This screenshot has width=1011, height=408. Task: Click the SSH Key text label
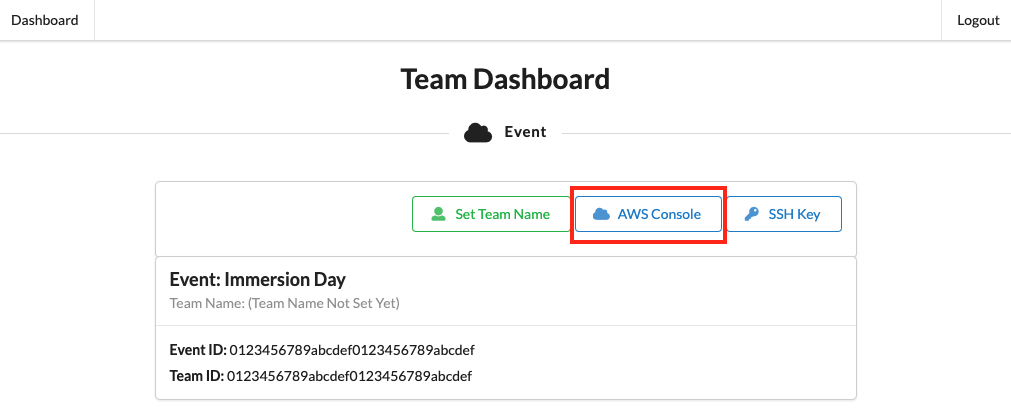coord(794,214)
